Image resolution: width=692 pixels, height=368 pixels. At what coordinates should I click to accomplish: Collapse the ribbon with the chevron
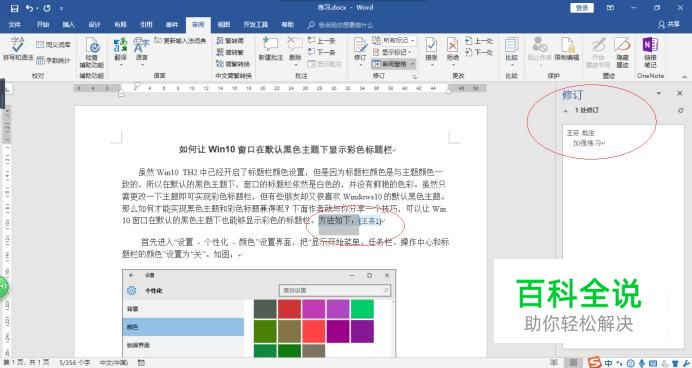click(x=684, y=77)
